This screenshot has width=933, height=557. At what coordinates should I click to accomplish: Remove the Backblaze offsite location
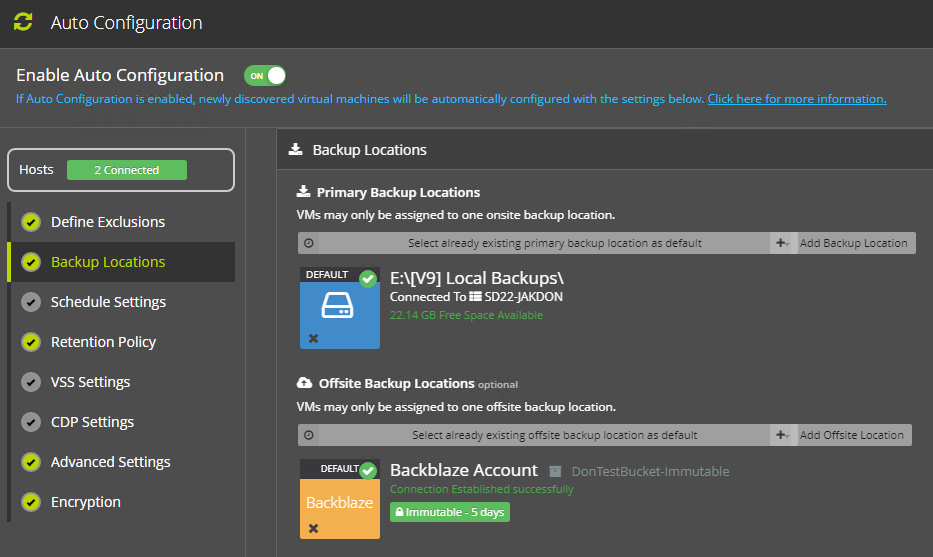point(314,528)
